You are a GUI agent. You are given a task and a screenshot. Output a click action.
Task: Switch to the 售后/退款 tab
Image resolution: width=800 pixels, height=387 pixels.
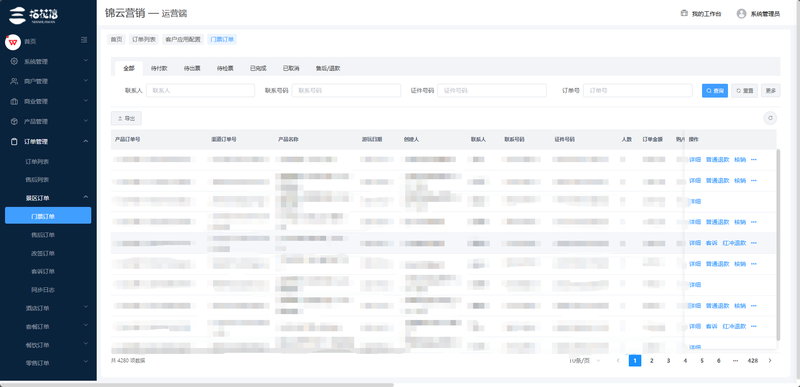pyautogui.click(x=328, y=68)
